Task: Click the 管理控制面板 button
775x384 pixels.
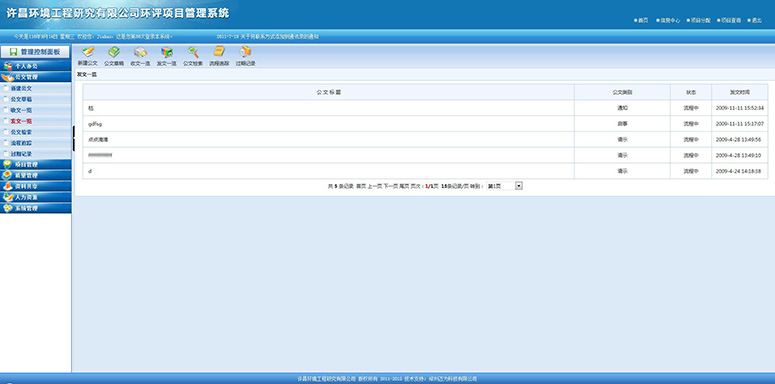Action: [35, 52]
